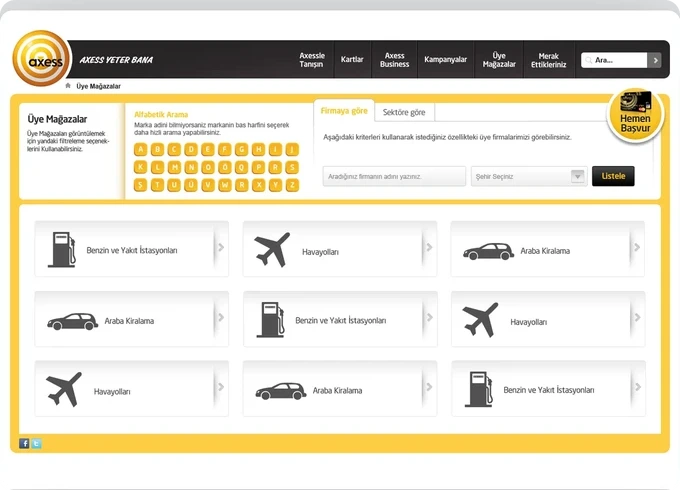680x490 pixels.
Task: Expand the middle-row Havayolları card arrow
Action: click(638, 317)
